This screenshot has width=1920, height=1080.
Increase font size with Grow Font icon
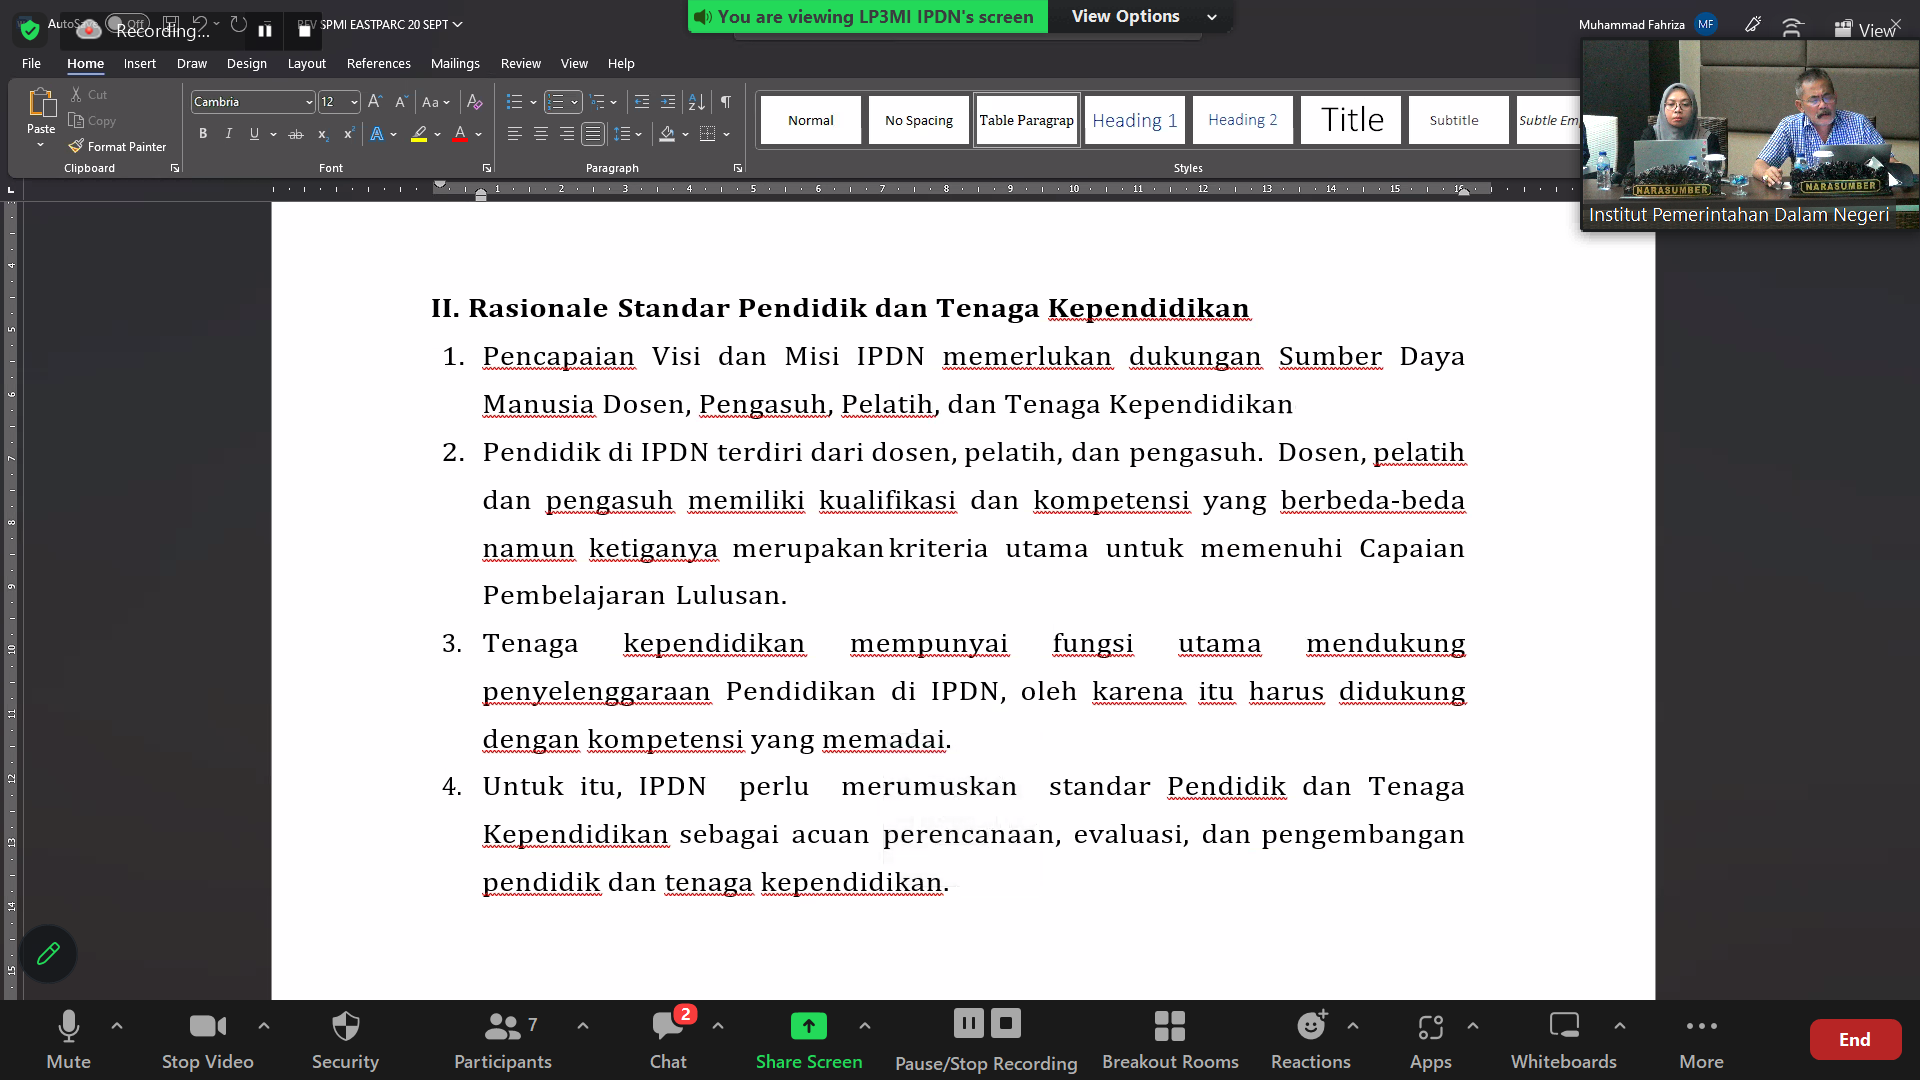(375, 102)
